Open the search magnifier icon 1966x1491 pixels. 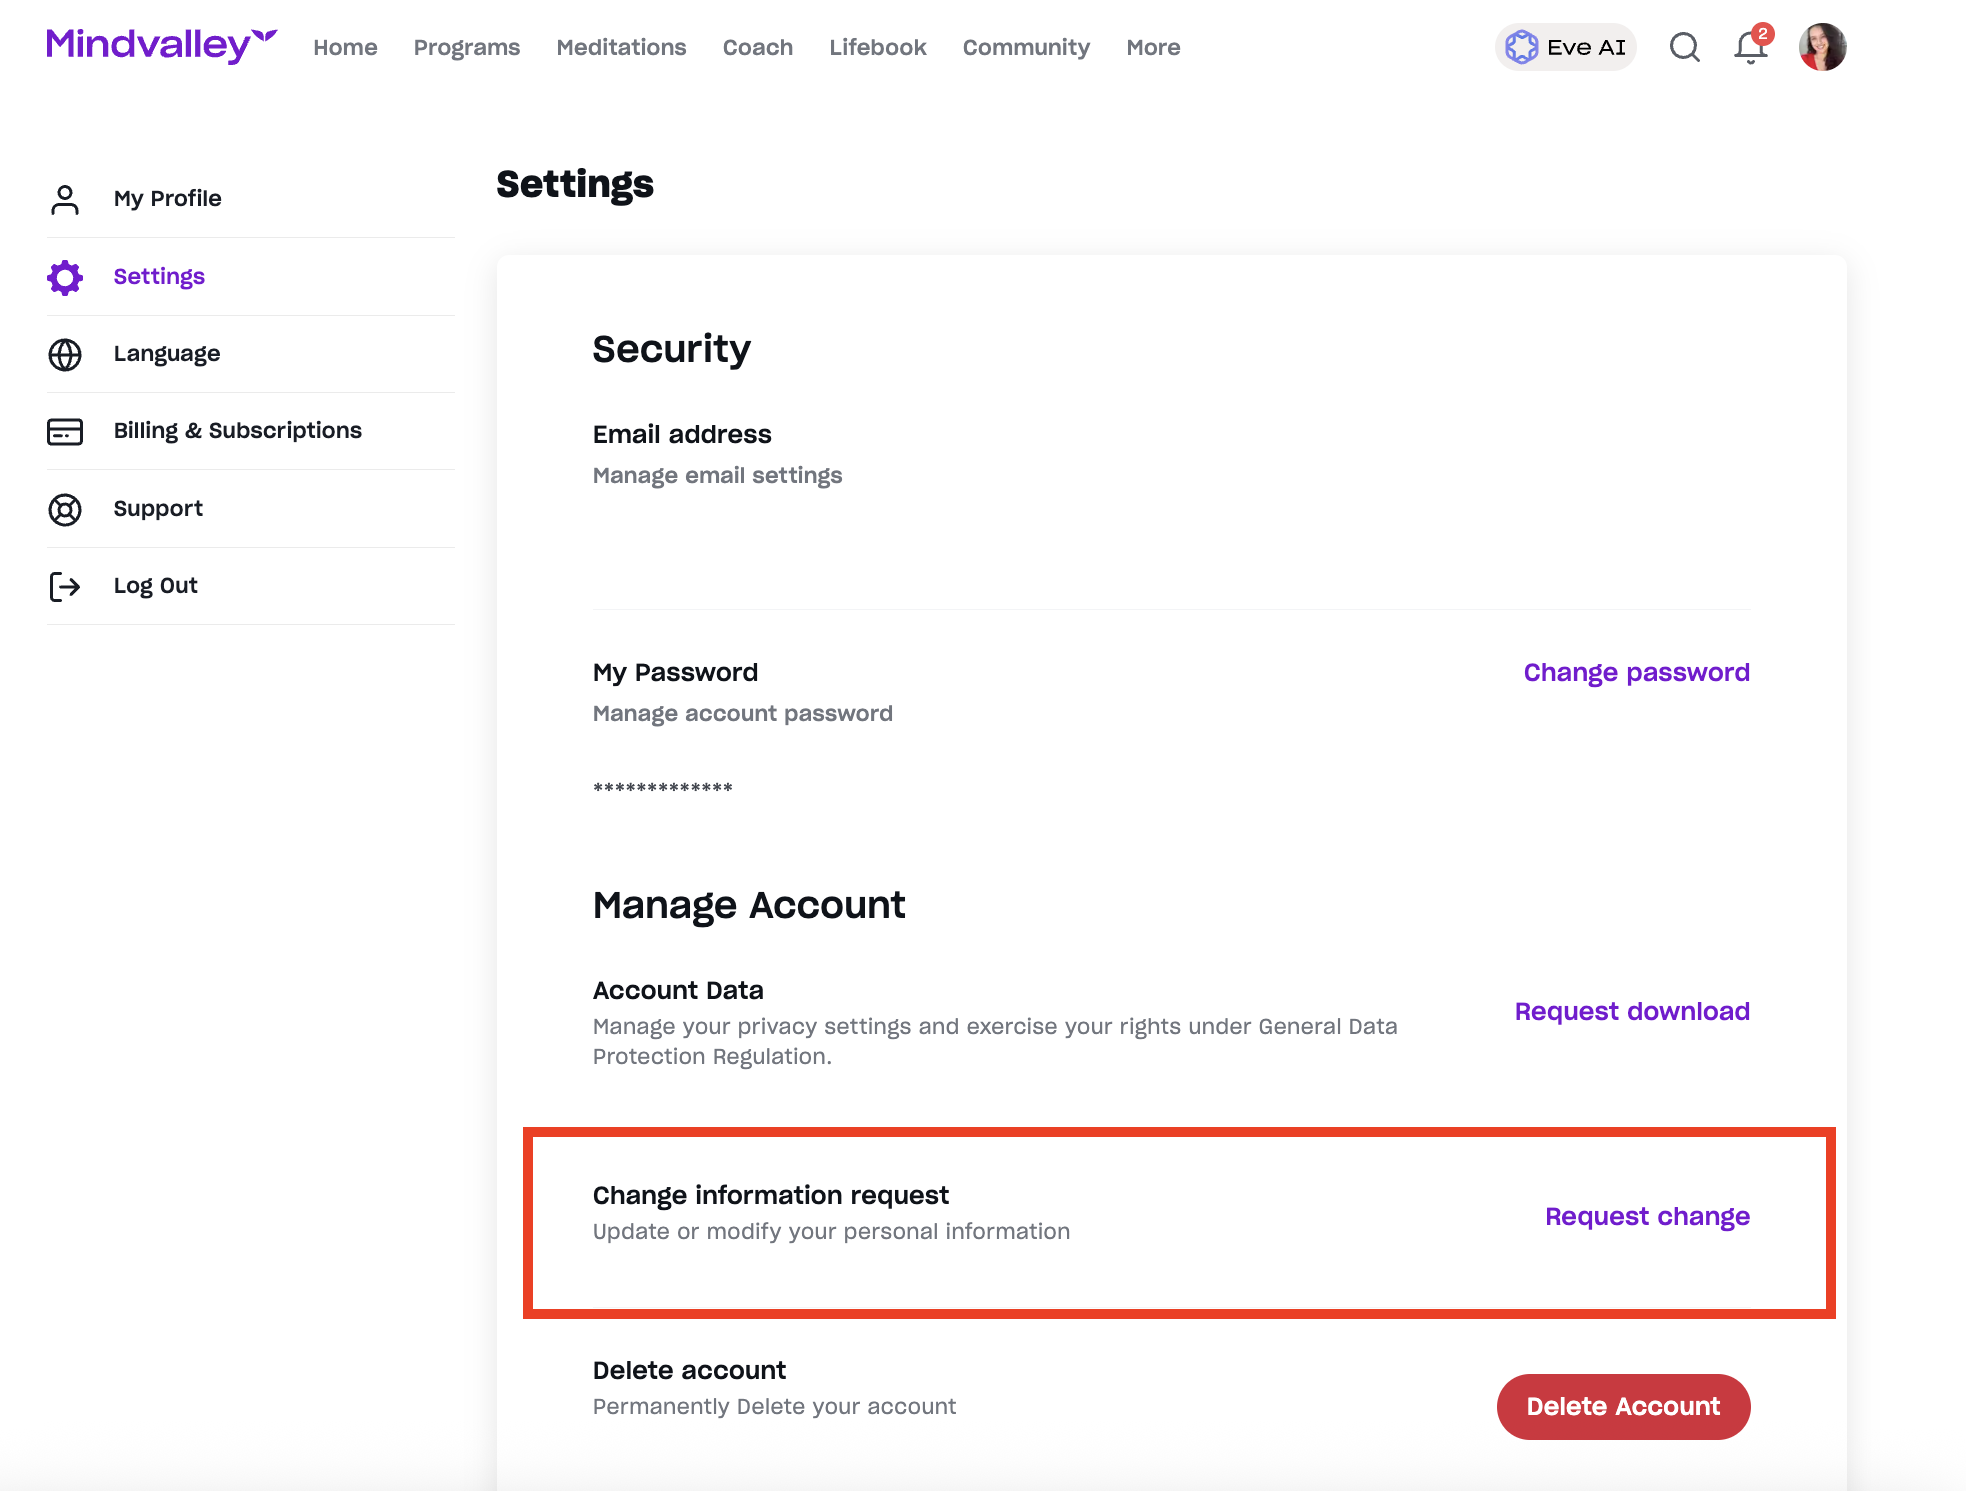[x=1685, y=47]
